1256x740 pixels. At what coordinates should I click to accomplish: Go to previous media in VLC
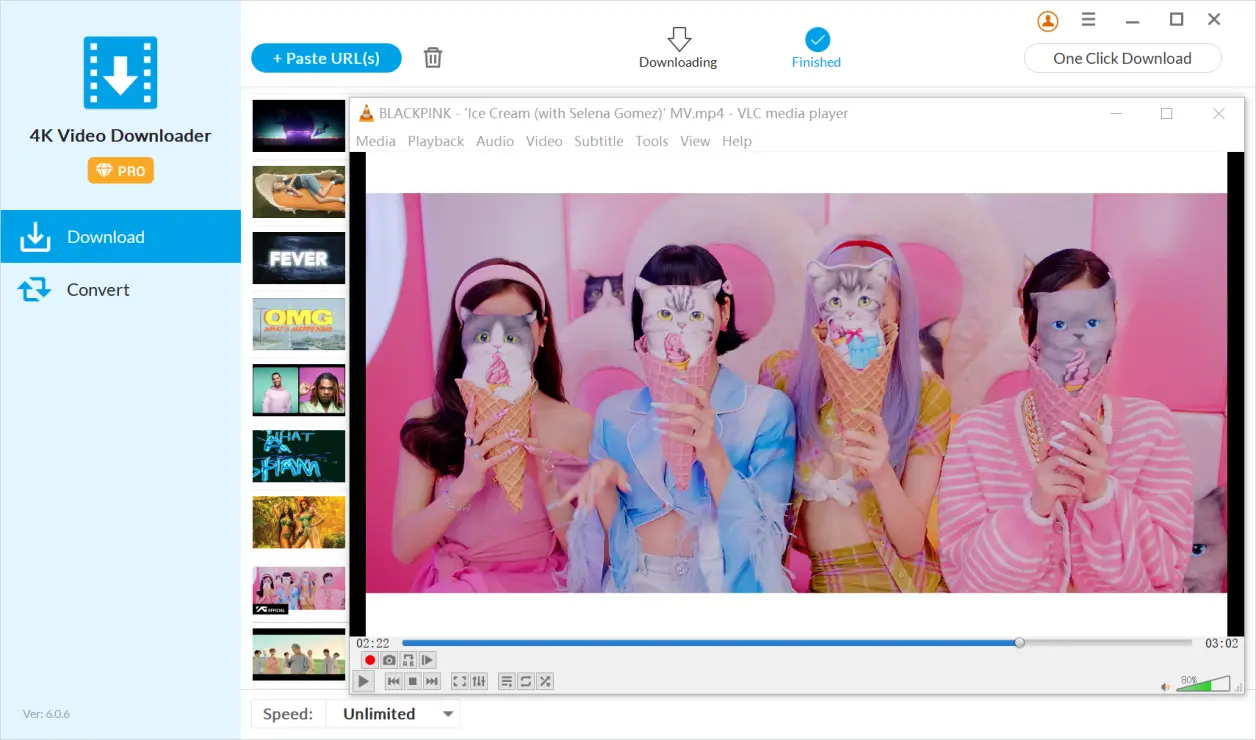click(x=394, y=681)
